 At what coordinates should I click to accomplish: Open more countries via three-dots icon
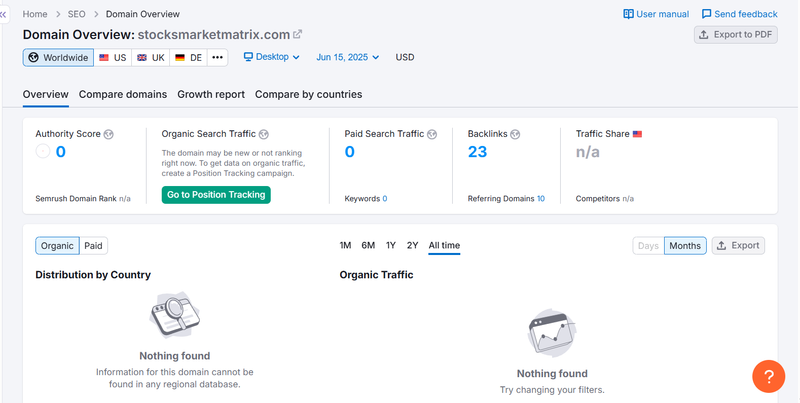pyautogui.click(x=217, y=58)
